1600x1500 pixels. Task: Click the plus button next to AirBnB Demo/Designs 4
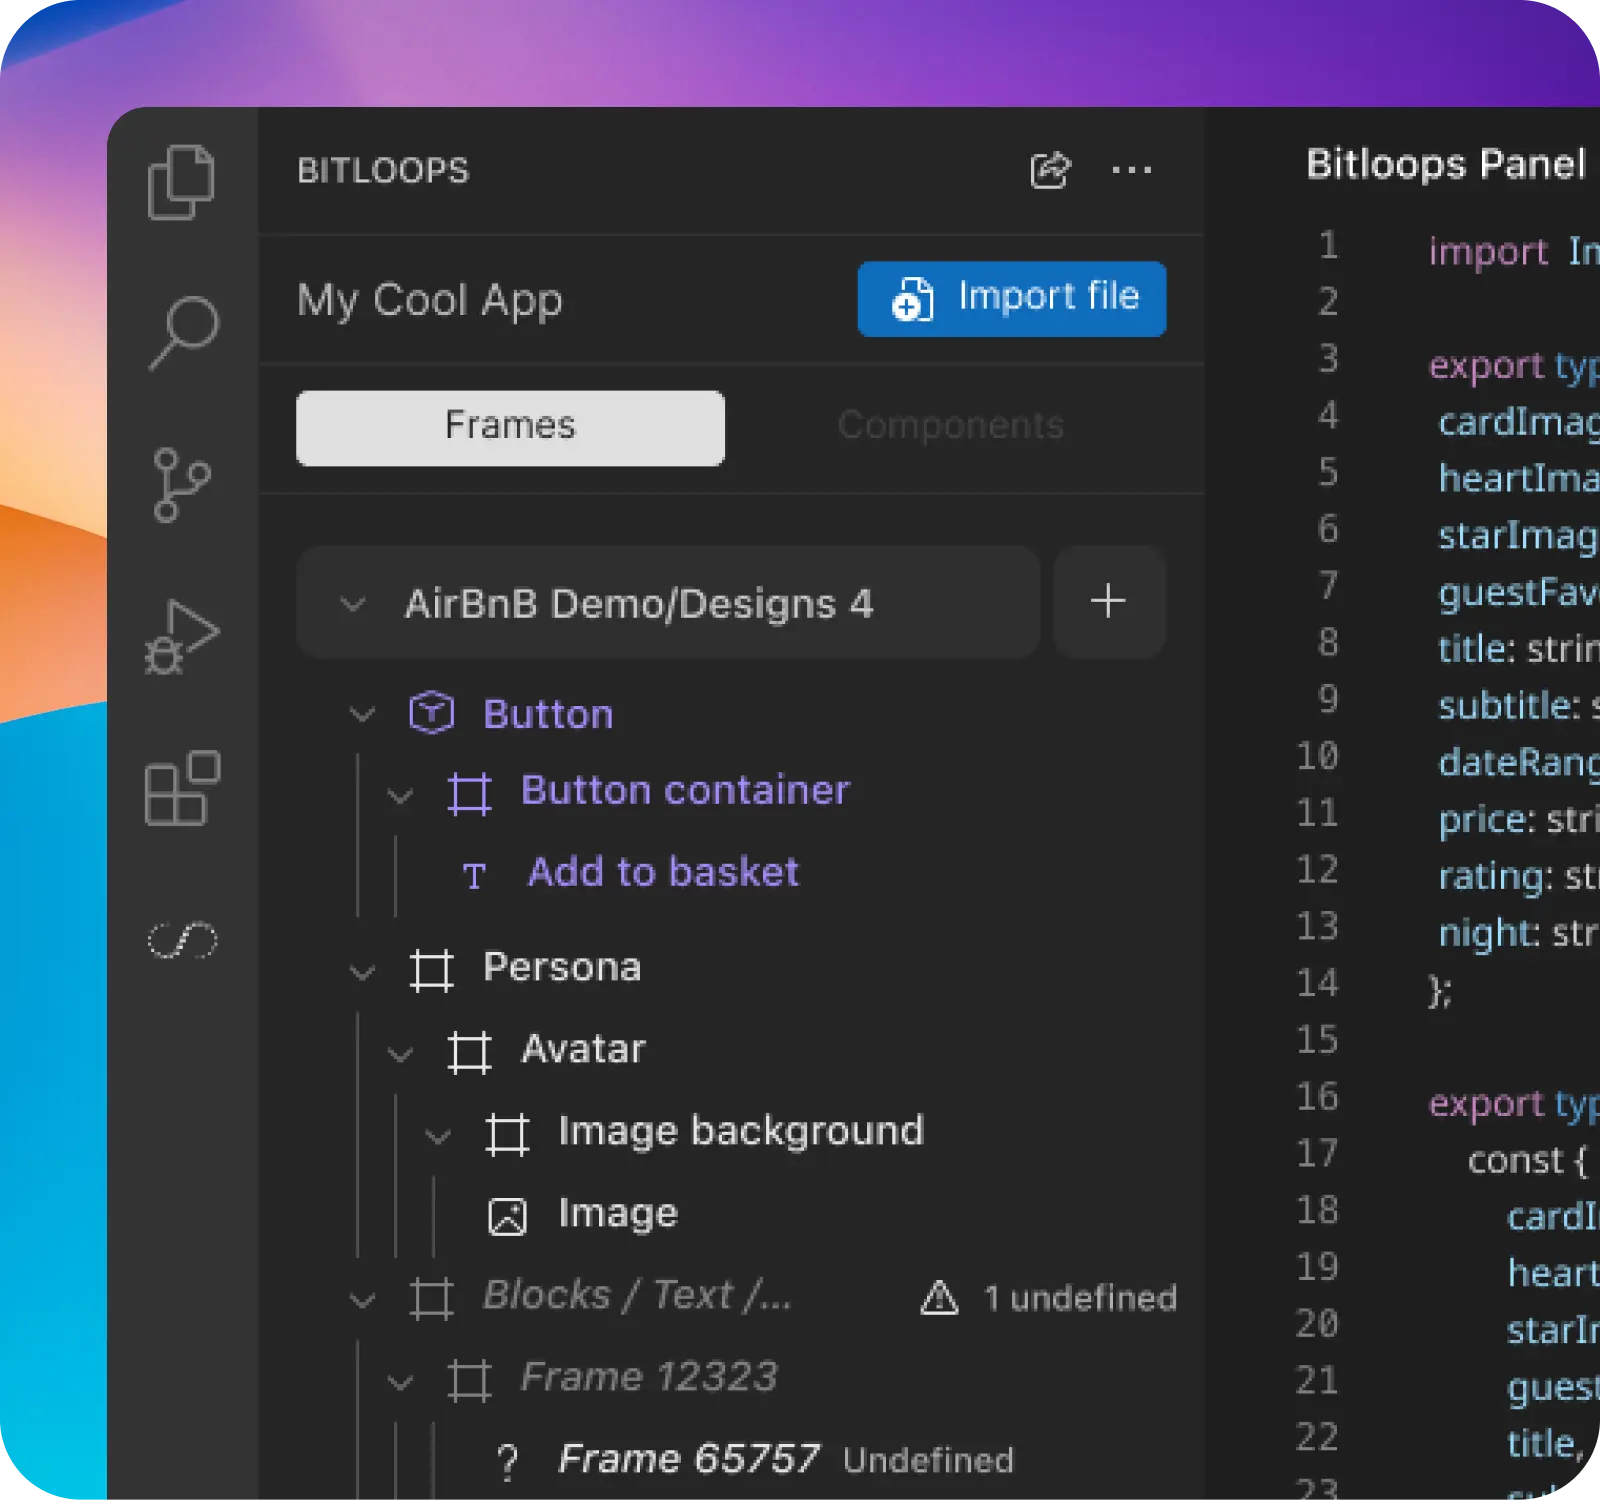[1108, 602]
